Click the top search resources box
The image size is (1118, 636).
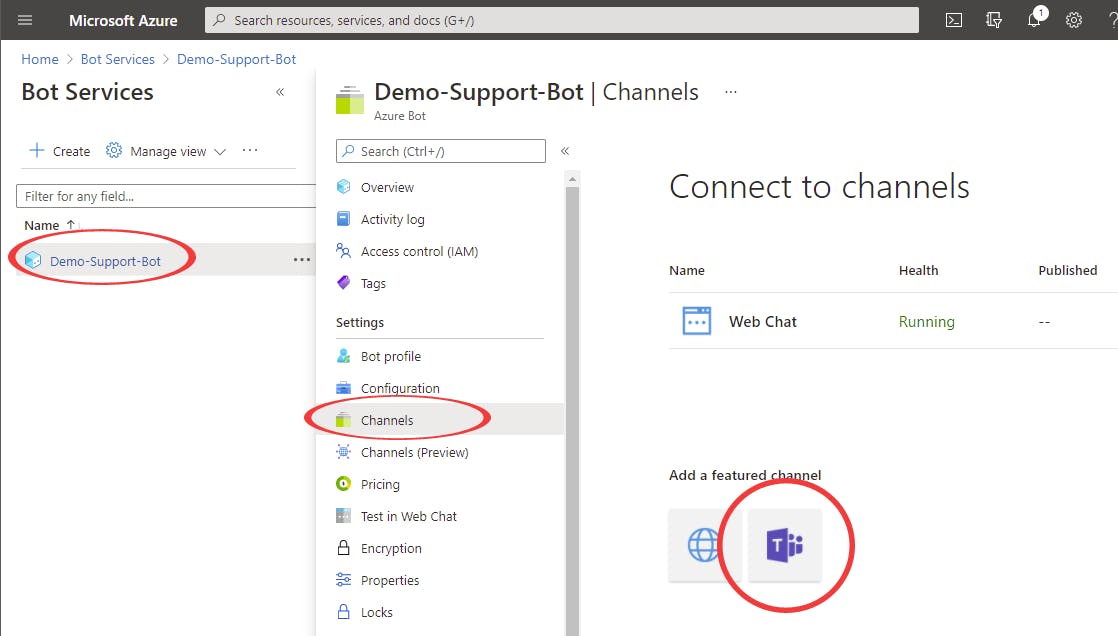[x=561, y=20]
